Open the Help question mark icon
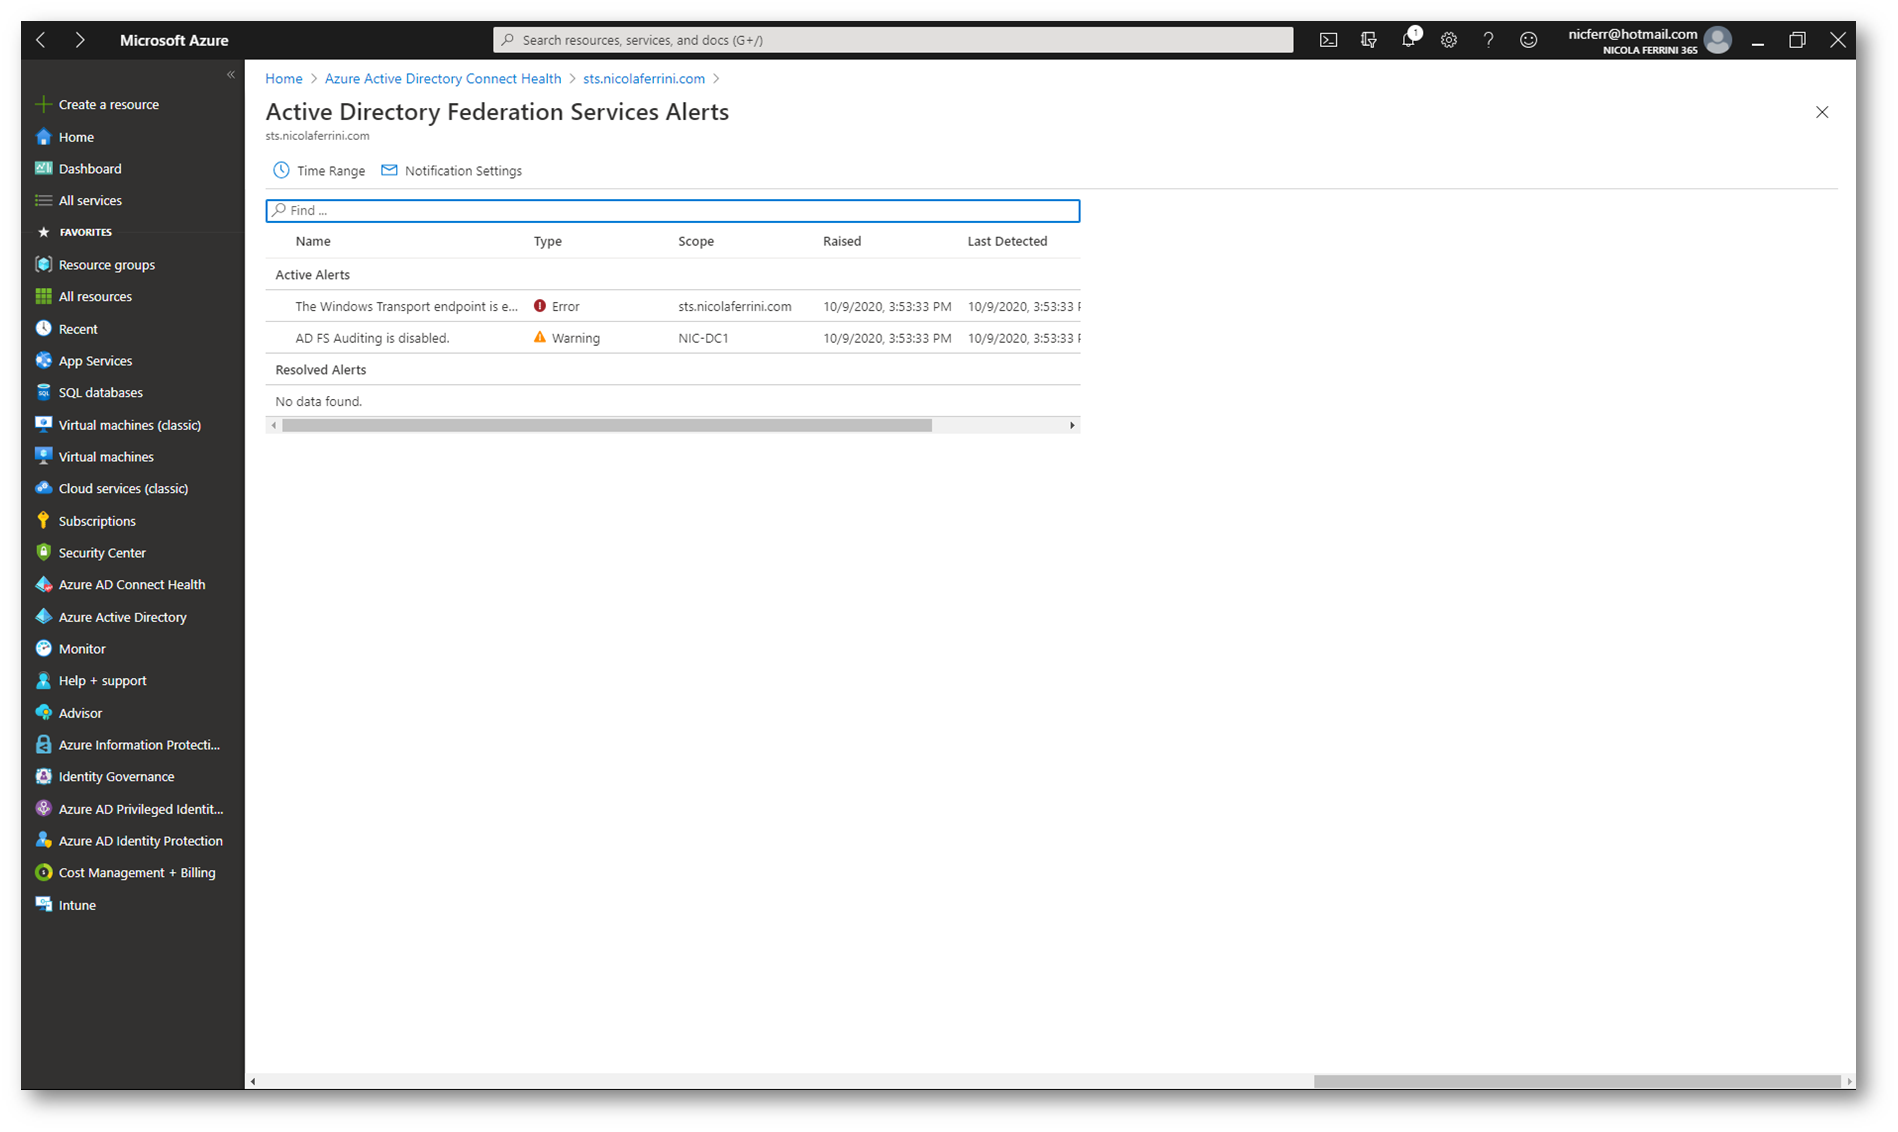Screen dimensions: 1898x1132 point(1488,40)
